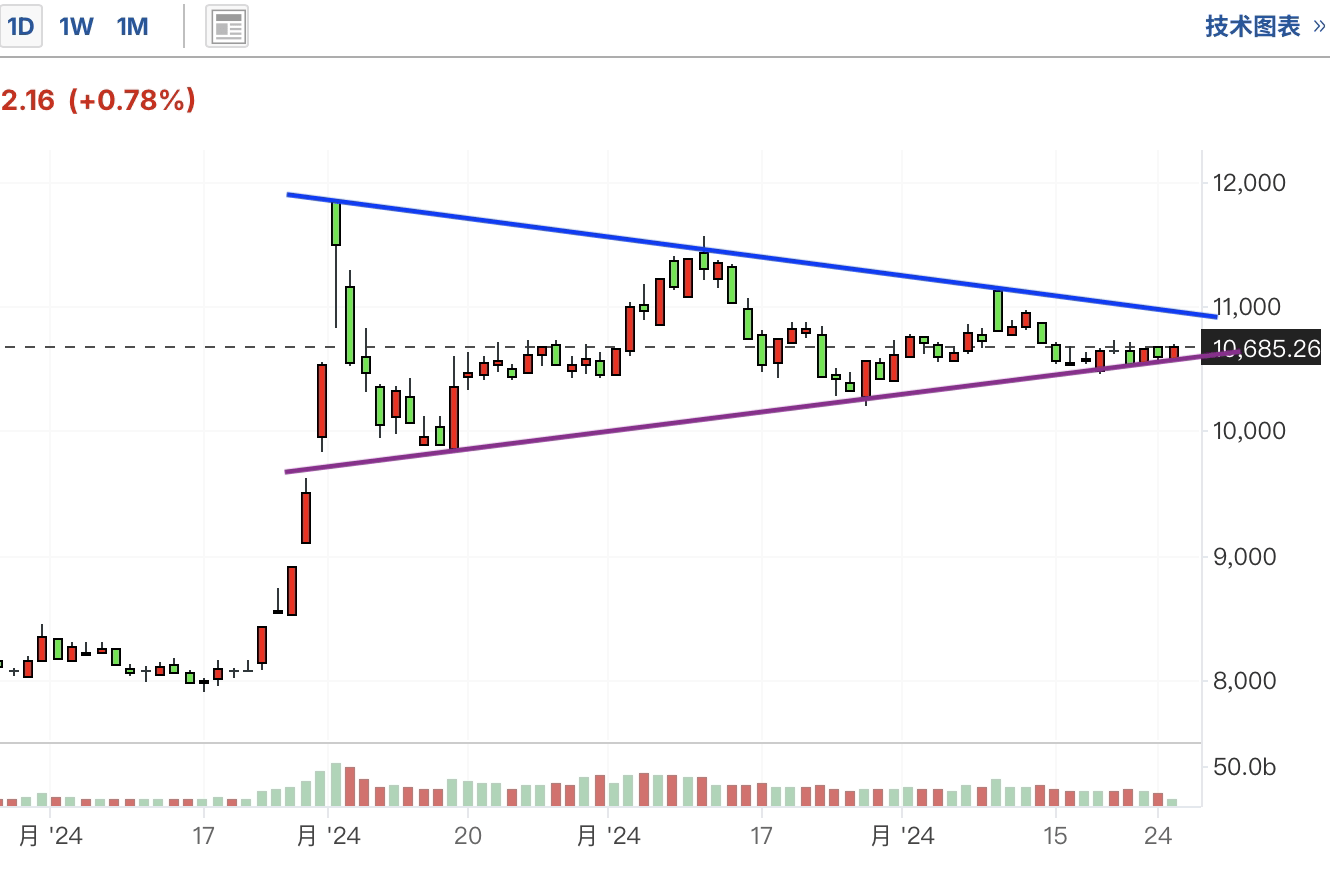Screen dimensions: 1330x870
Task: Click the 15 date label on time axis
Action: [1055, 835]
